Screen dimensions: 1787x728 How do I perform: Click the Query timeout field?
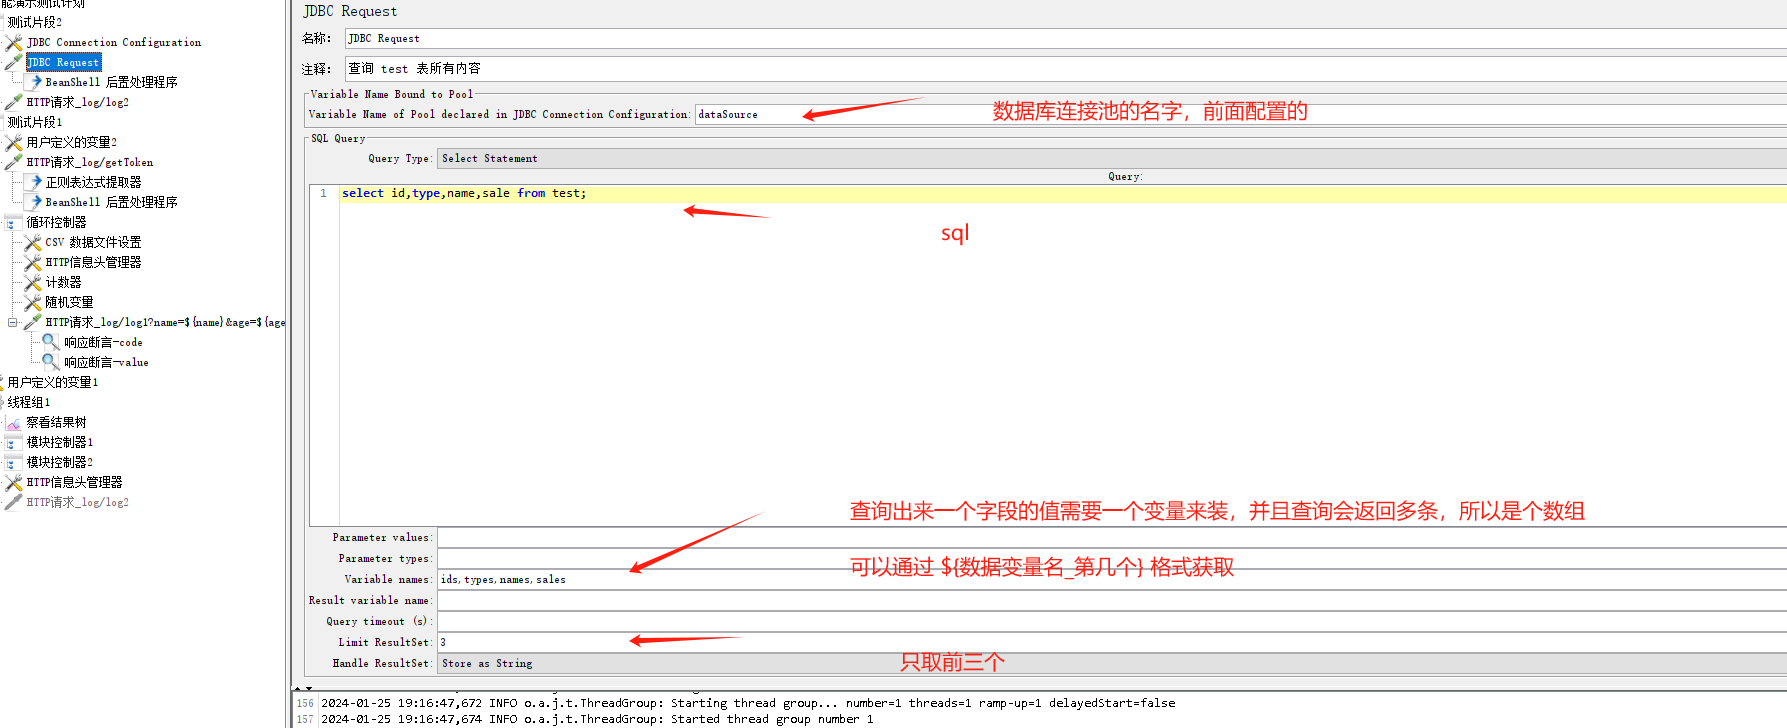point(1111,621)
